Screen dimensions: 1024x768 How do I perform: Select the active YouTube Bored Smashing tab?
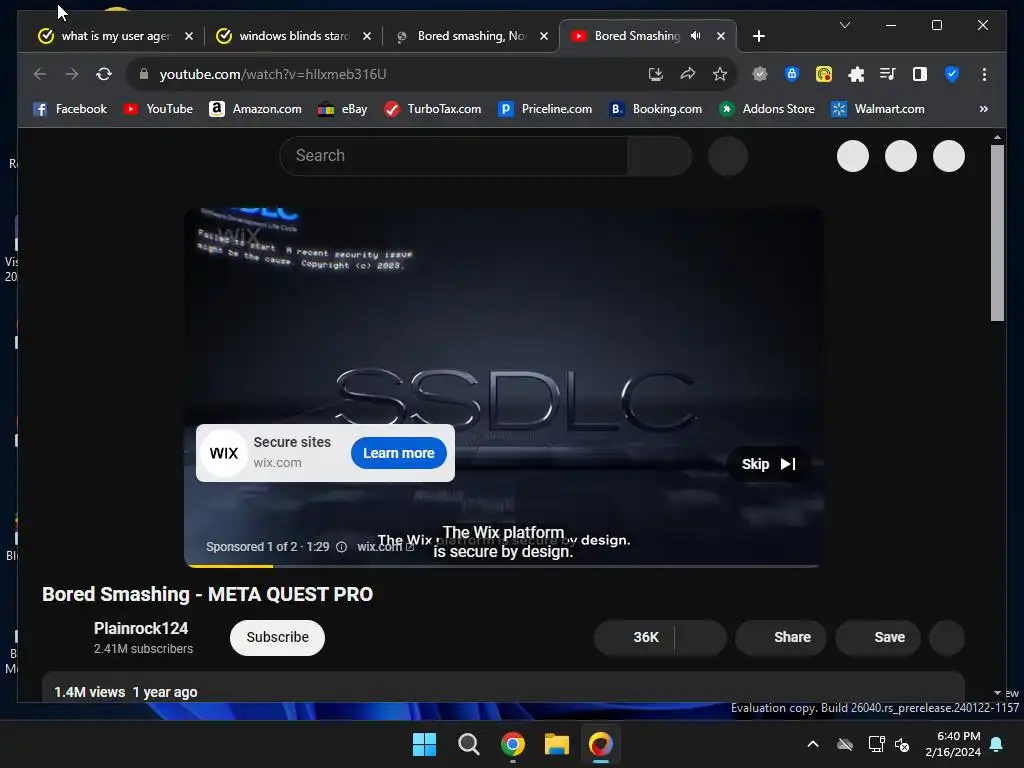(637, 36)
